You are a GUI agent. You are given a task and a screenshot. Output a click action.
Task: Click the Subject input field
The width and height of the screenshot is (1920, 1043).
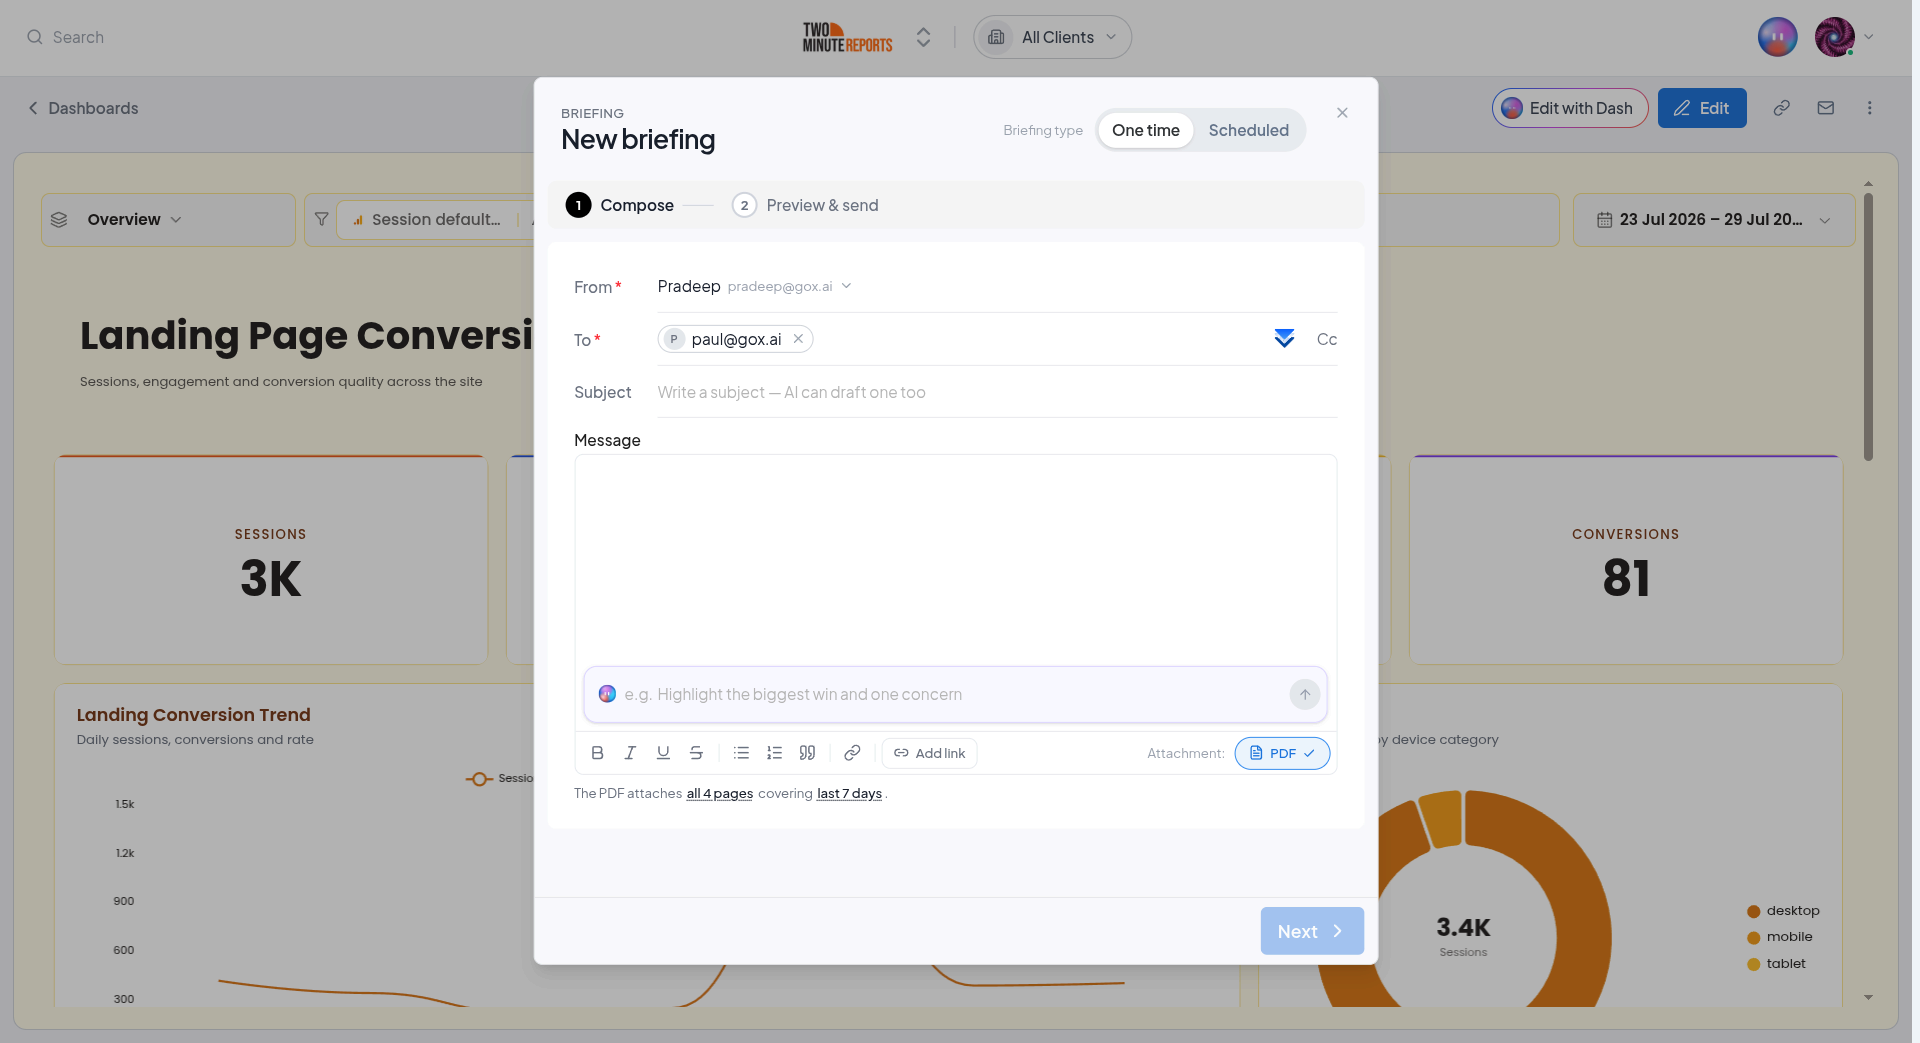(x=997, y=392)
